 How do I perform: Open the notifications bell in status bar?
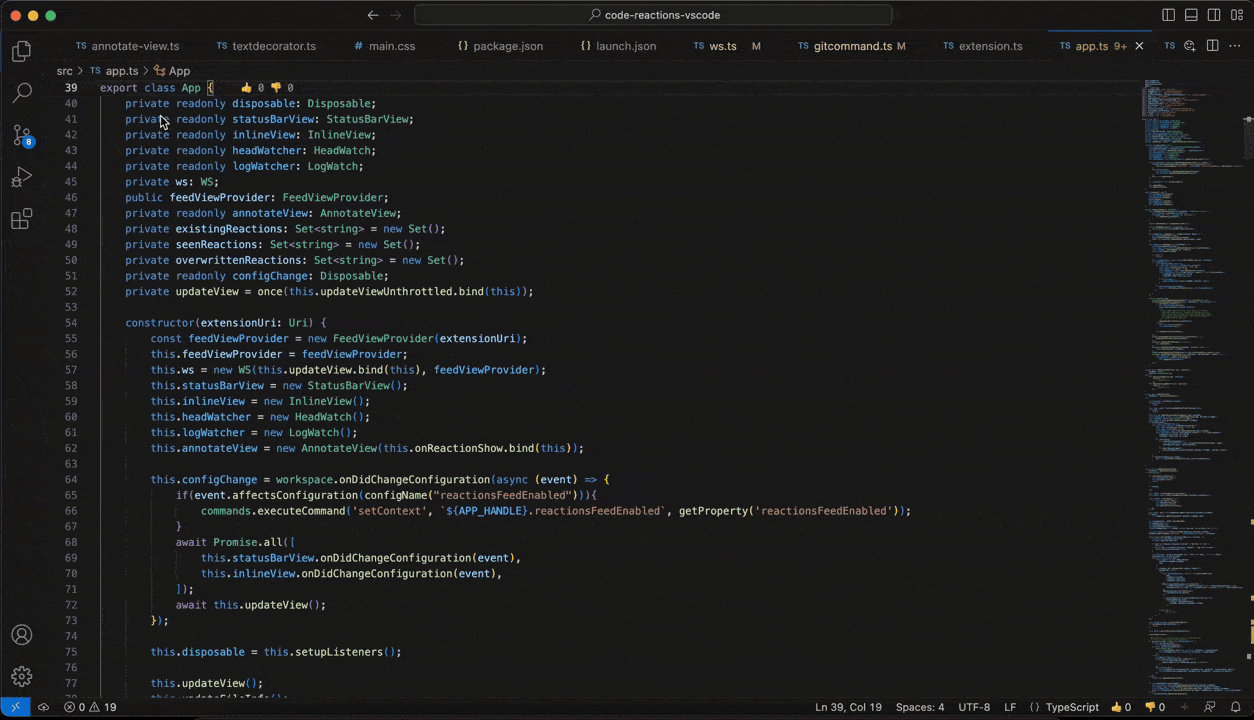(1236, 707)
